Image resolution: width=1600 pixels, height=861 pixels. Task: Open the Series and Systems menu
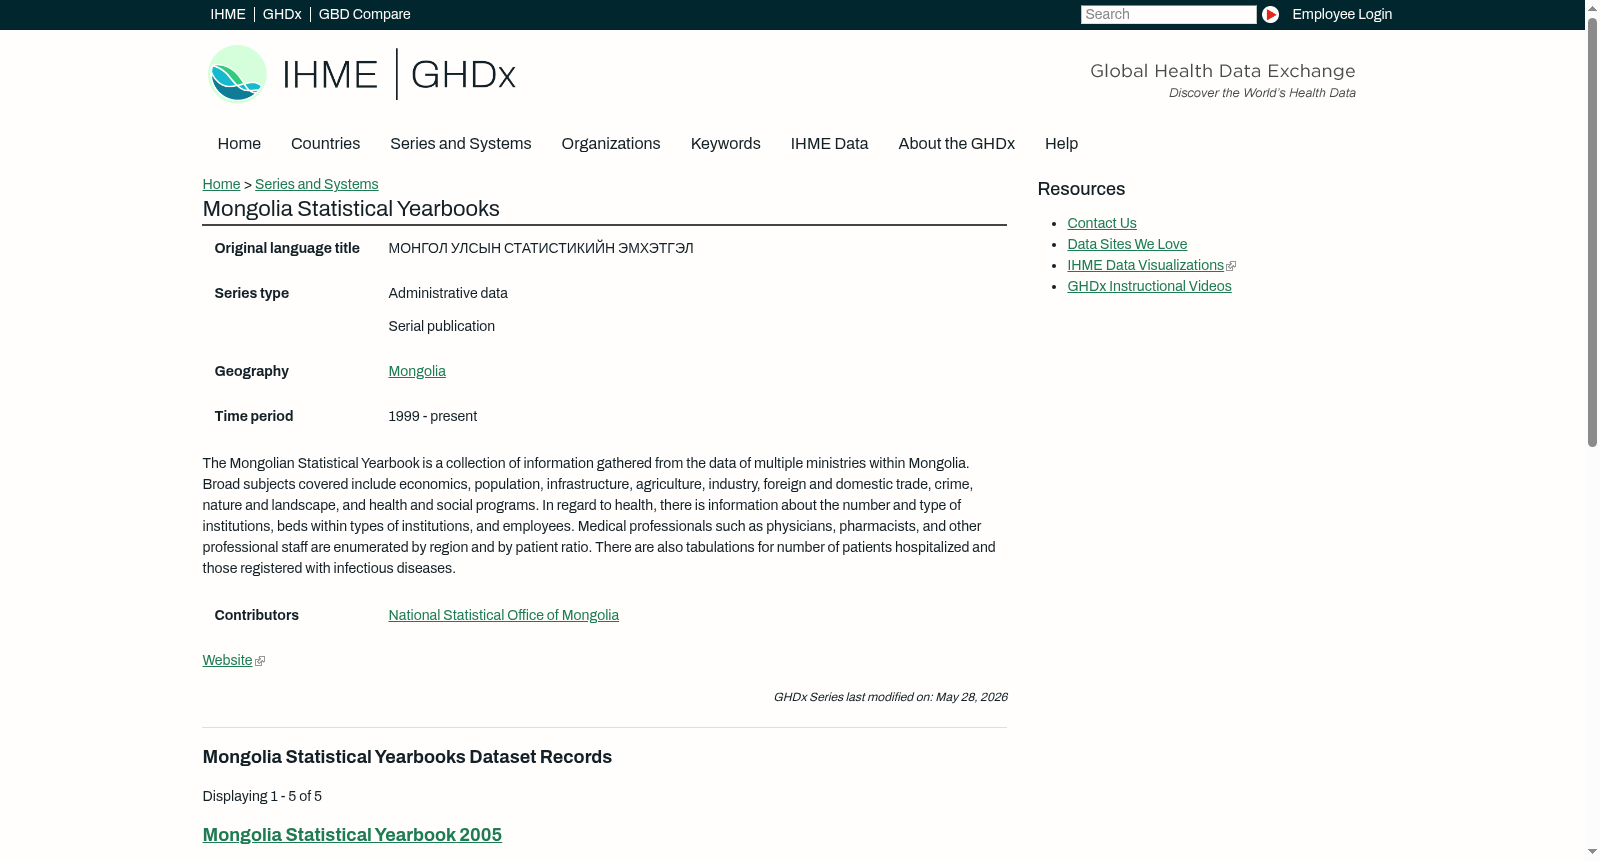click(460, 144)
